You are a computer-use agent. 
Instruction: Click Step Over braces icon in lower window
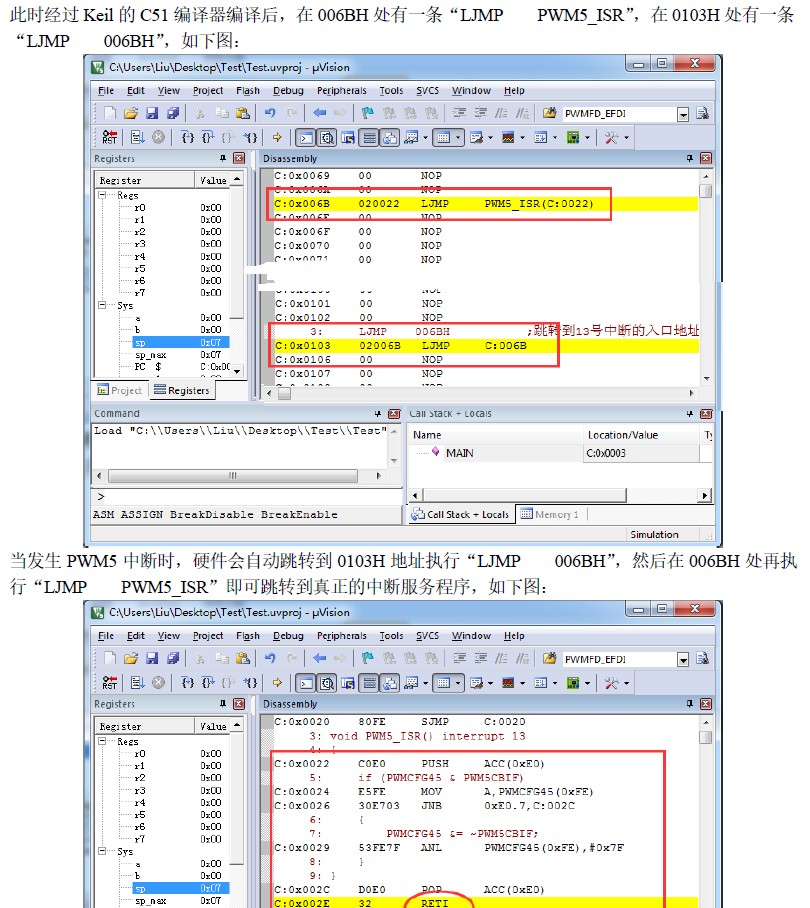[208, 683]
